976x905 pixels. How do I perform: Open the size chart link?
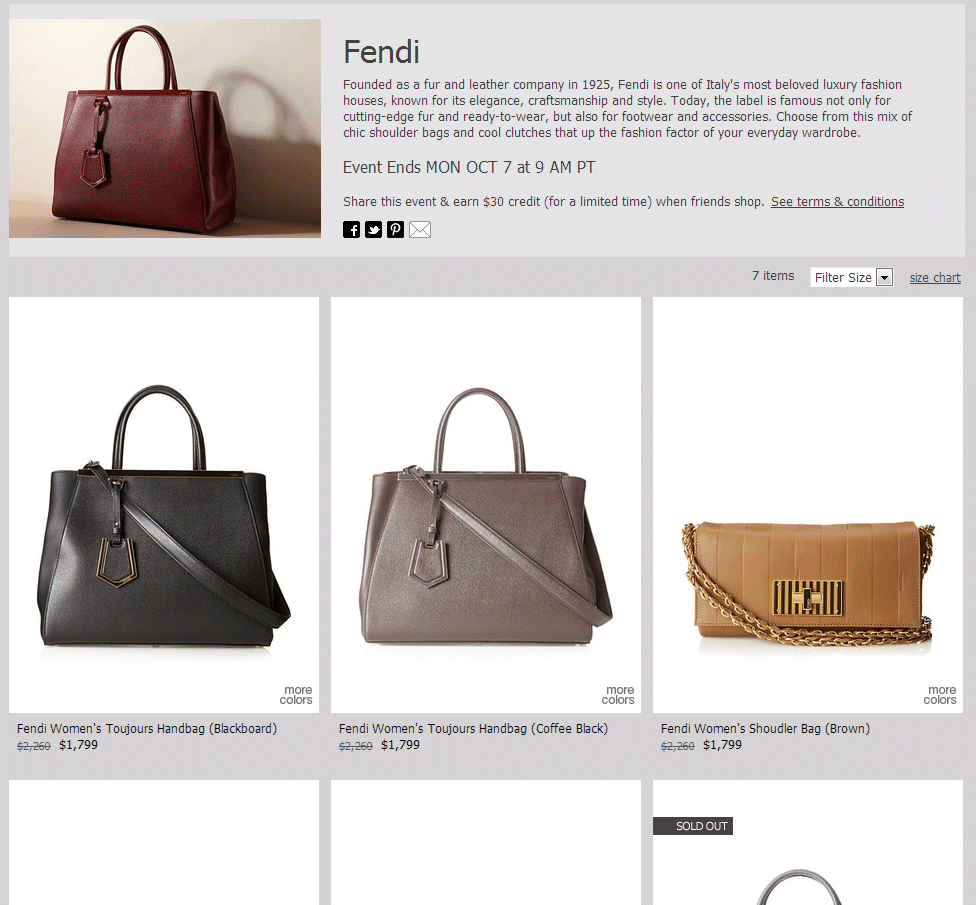935,278
